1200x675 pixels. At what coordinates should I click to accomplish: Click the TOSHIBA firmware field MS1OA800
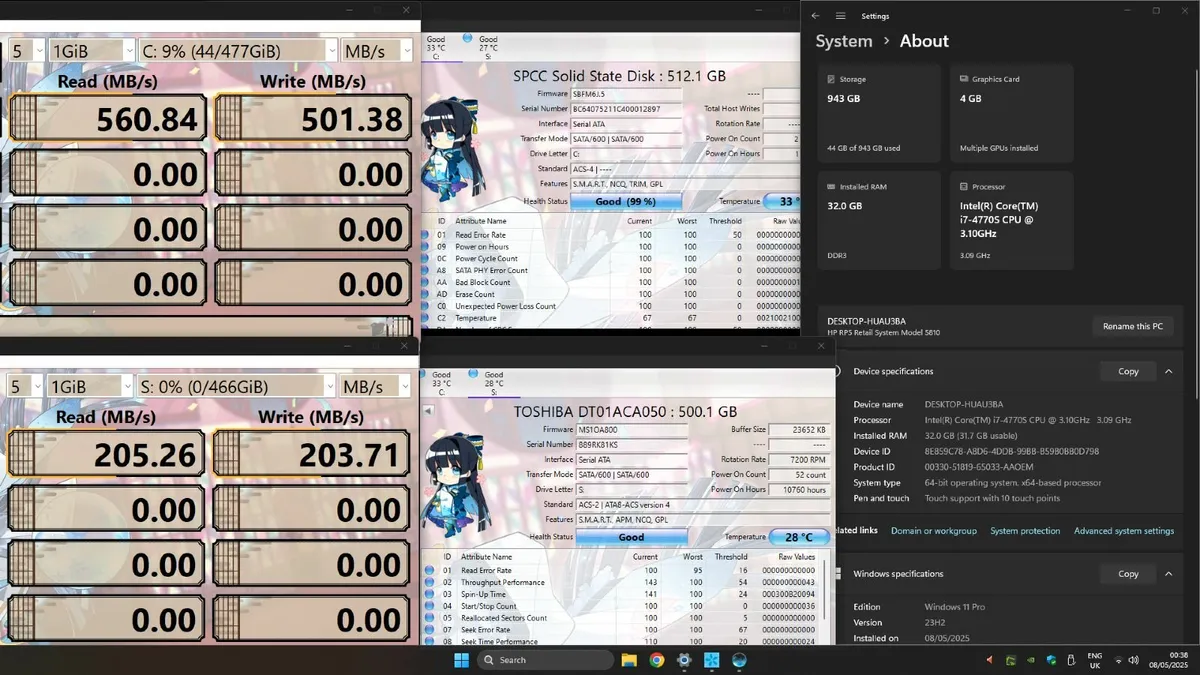click(x=631, y=429)
